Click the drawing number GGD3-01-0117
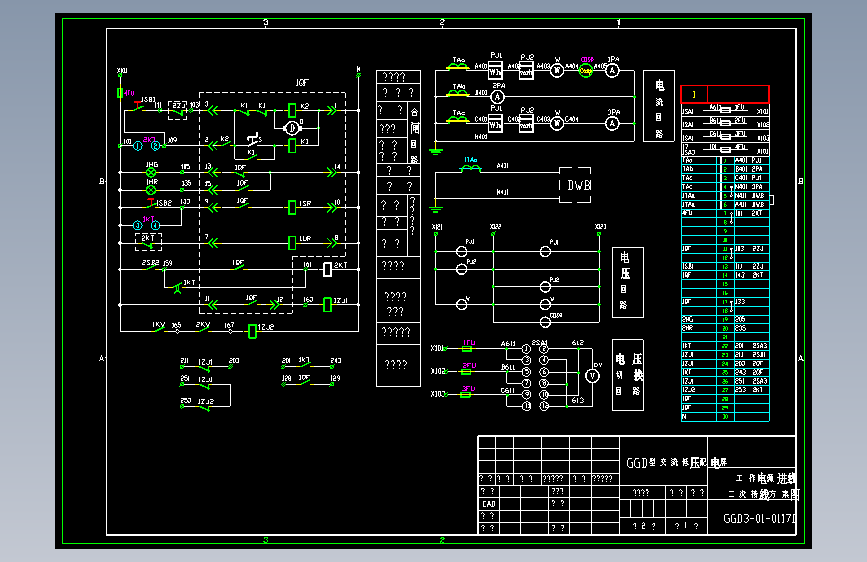 tap(759, 519)
